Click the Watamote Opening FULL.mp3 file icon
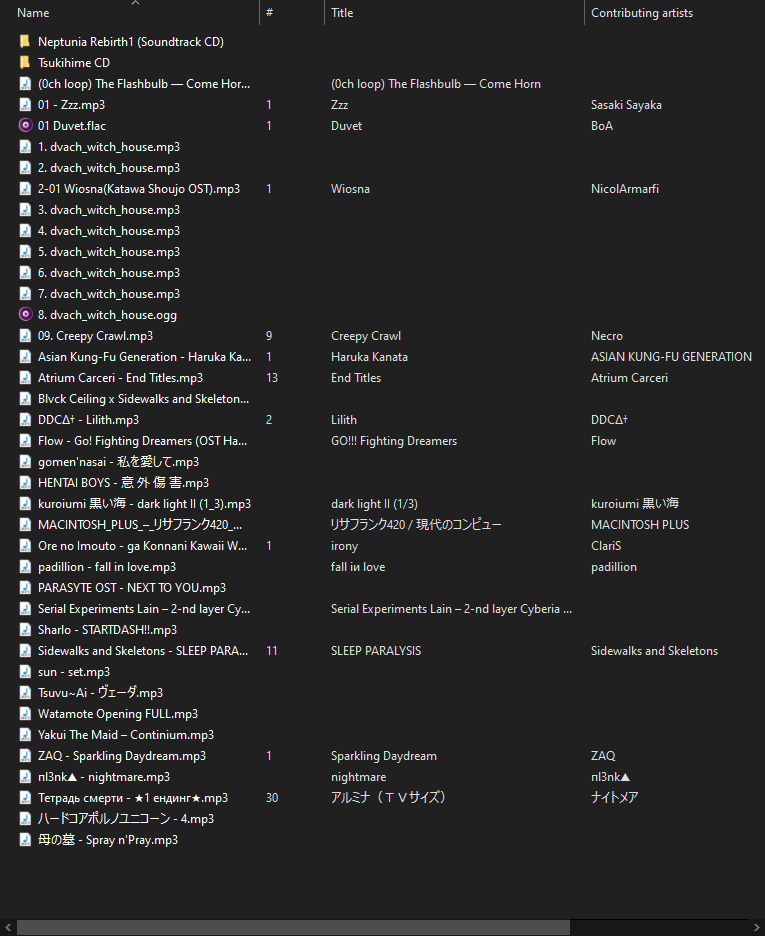 point(25,714)
